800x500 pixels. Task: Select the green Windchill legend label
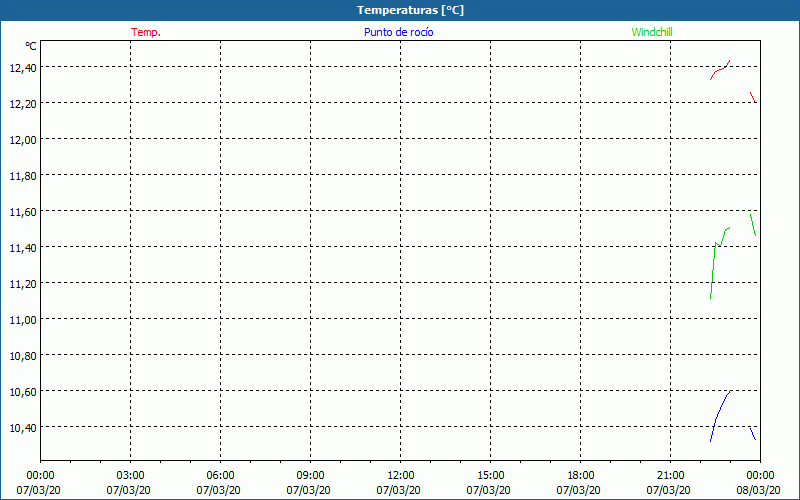click(x=652, y=32)
